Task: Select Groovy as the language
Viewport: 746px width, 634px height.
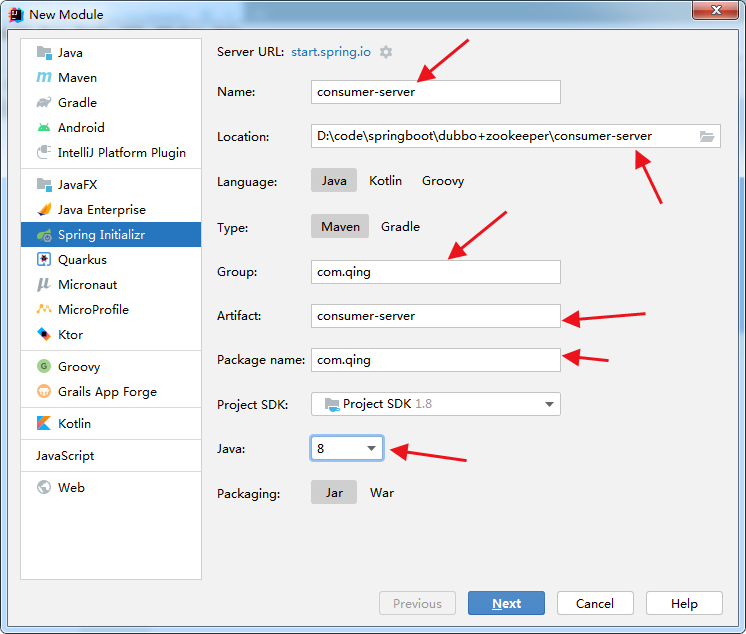Action: pyautogui.click(x=442, y=180)
